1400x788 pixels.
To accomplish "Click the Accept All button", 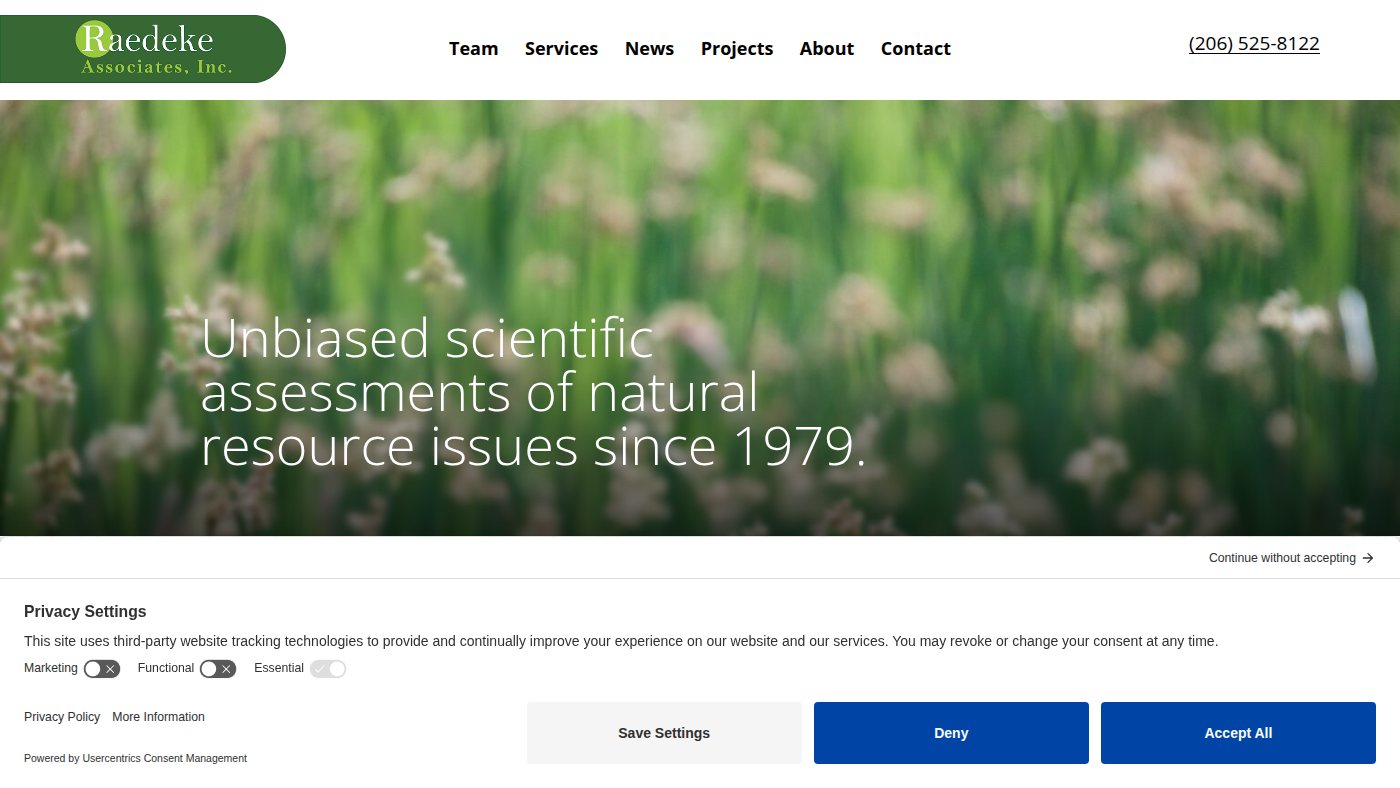I will [1238, 733].
